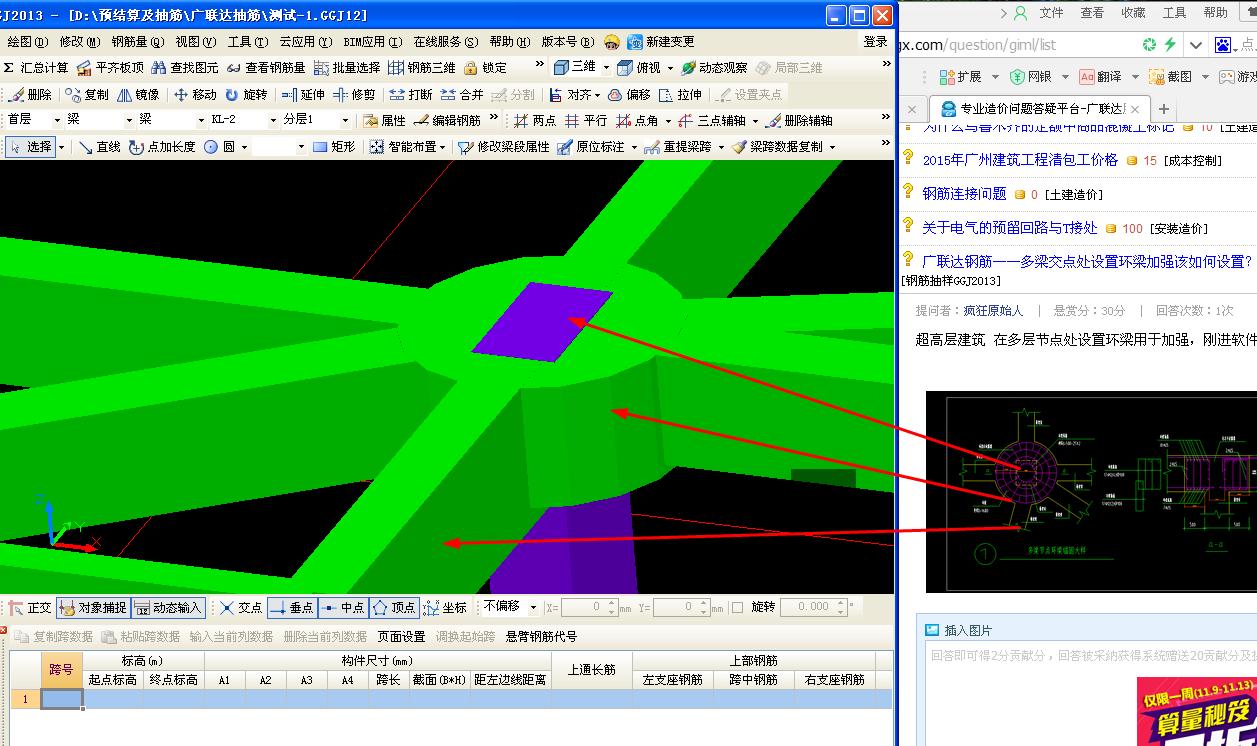Select the 旋转 rotate tool in edit toolbar
The image size is (1257, 746).
pyautogui.click(x=246, y=95)
